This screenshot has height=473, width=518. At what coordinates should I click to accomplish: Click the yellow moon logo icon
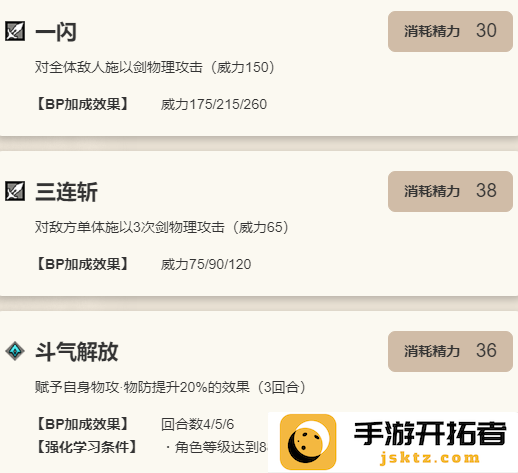(x=308, y=442)
